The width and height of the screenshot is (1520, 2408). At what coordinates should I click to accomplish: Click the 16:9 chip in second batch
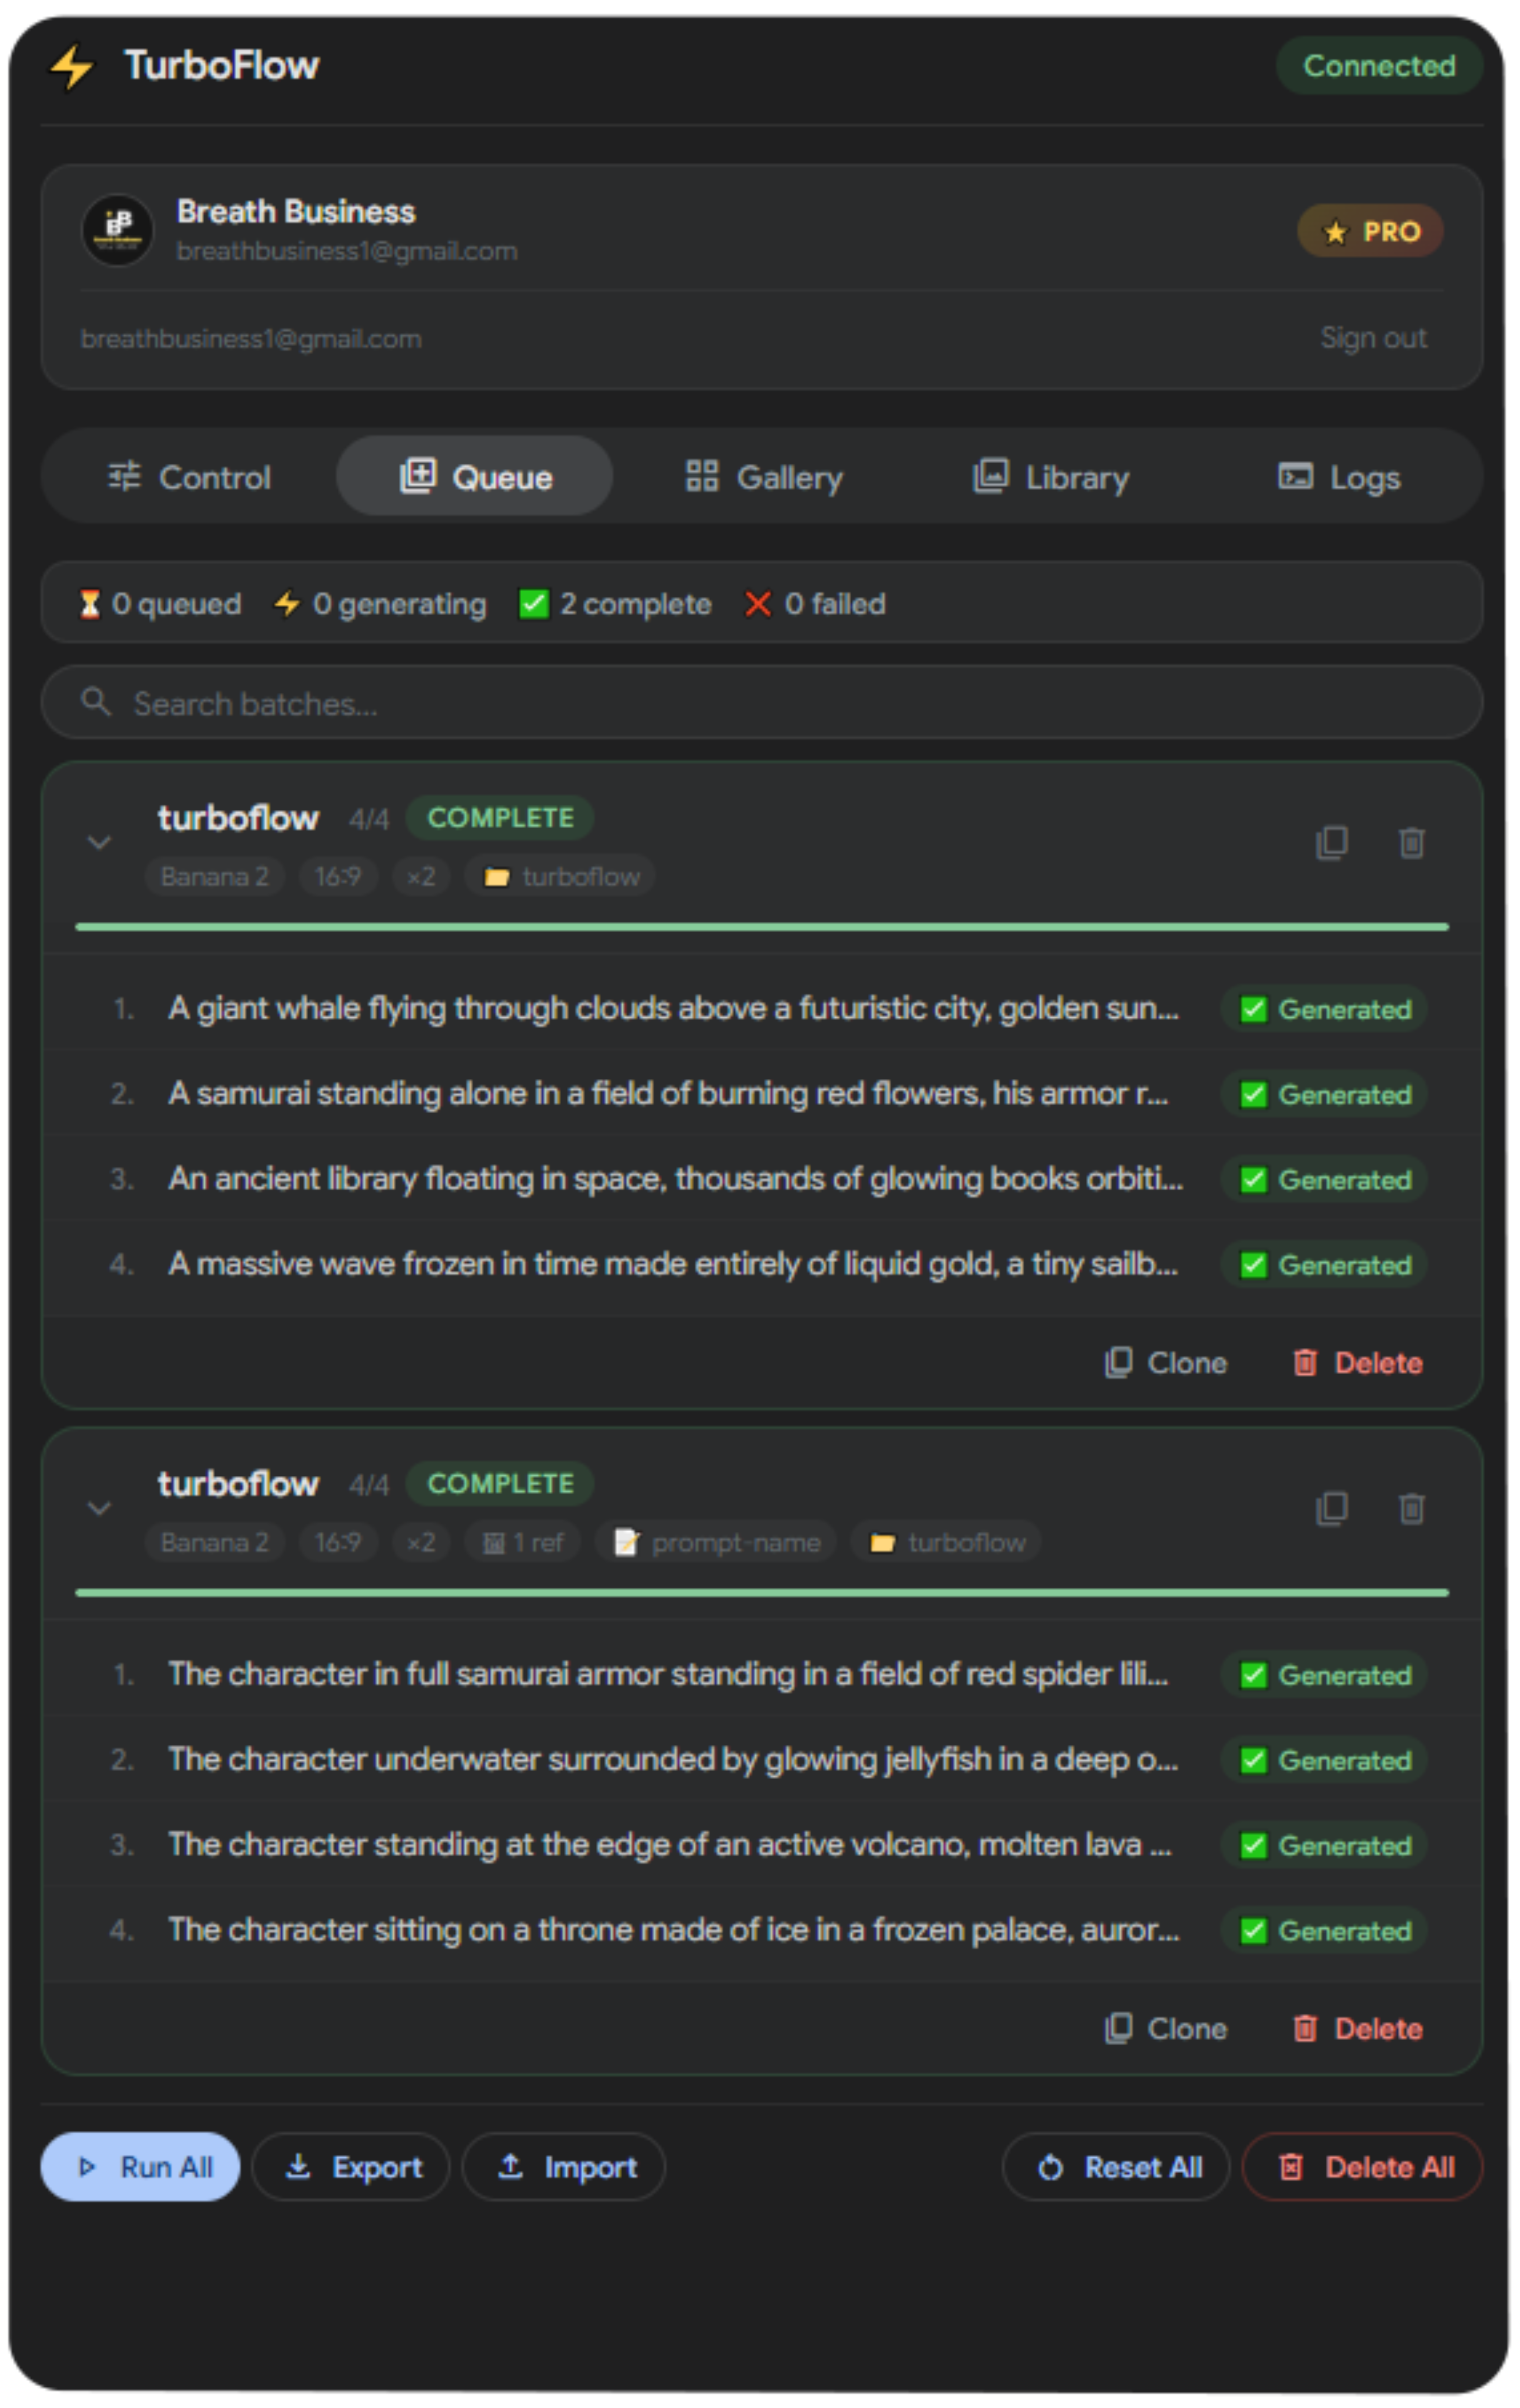[x=337, y=1543]
